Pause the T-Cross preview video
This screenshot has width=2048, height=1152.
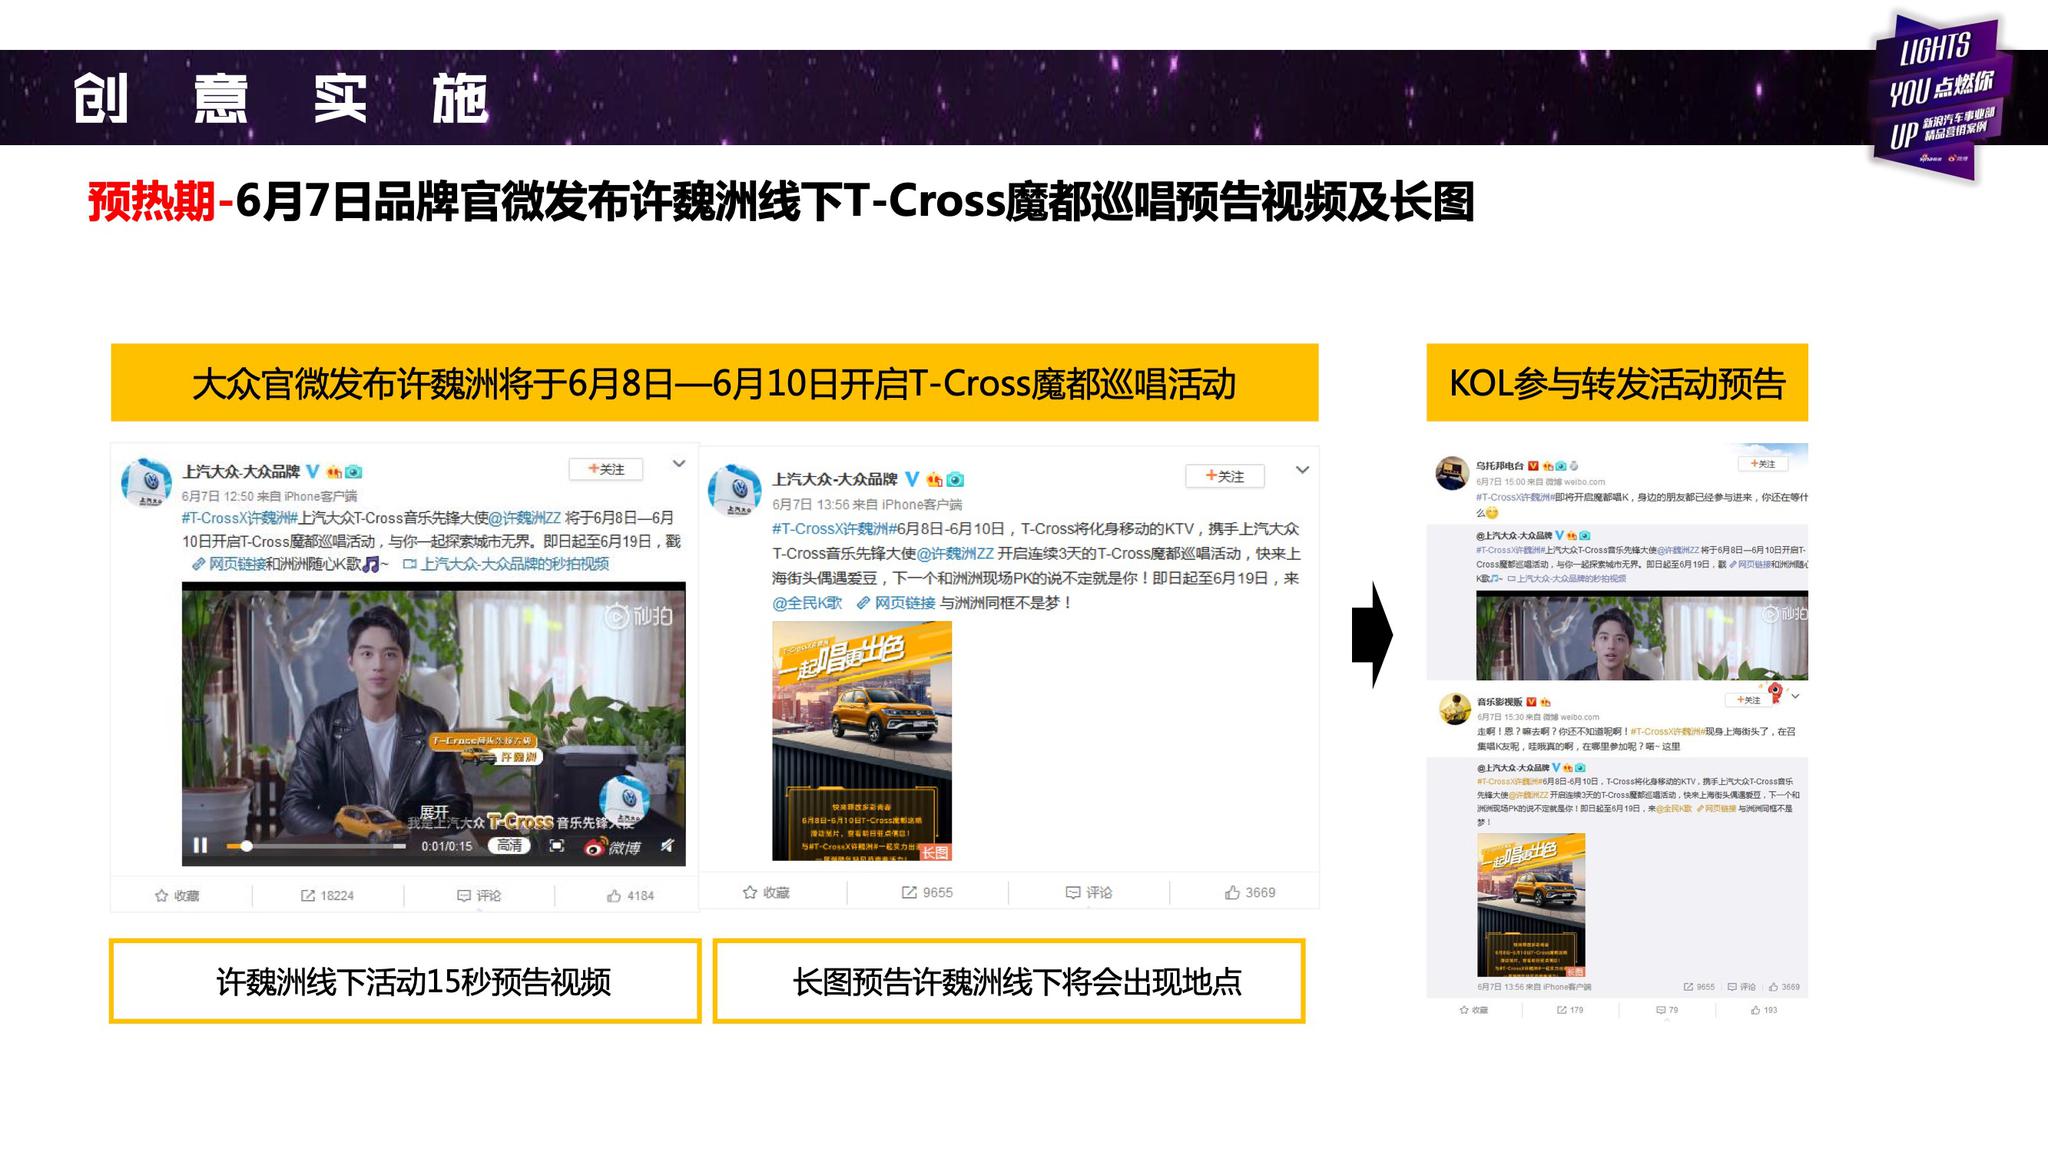click(x=200, y=846)
